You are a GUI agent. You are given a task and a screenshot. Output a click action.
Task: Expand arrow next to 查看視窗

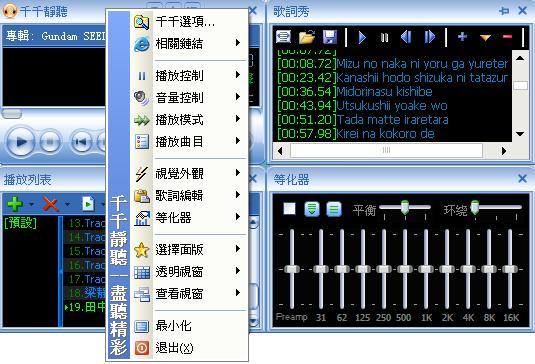tap(238, 292)
